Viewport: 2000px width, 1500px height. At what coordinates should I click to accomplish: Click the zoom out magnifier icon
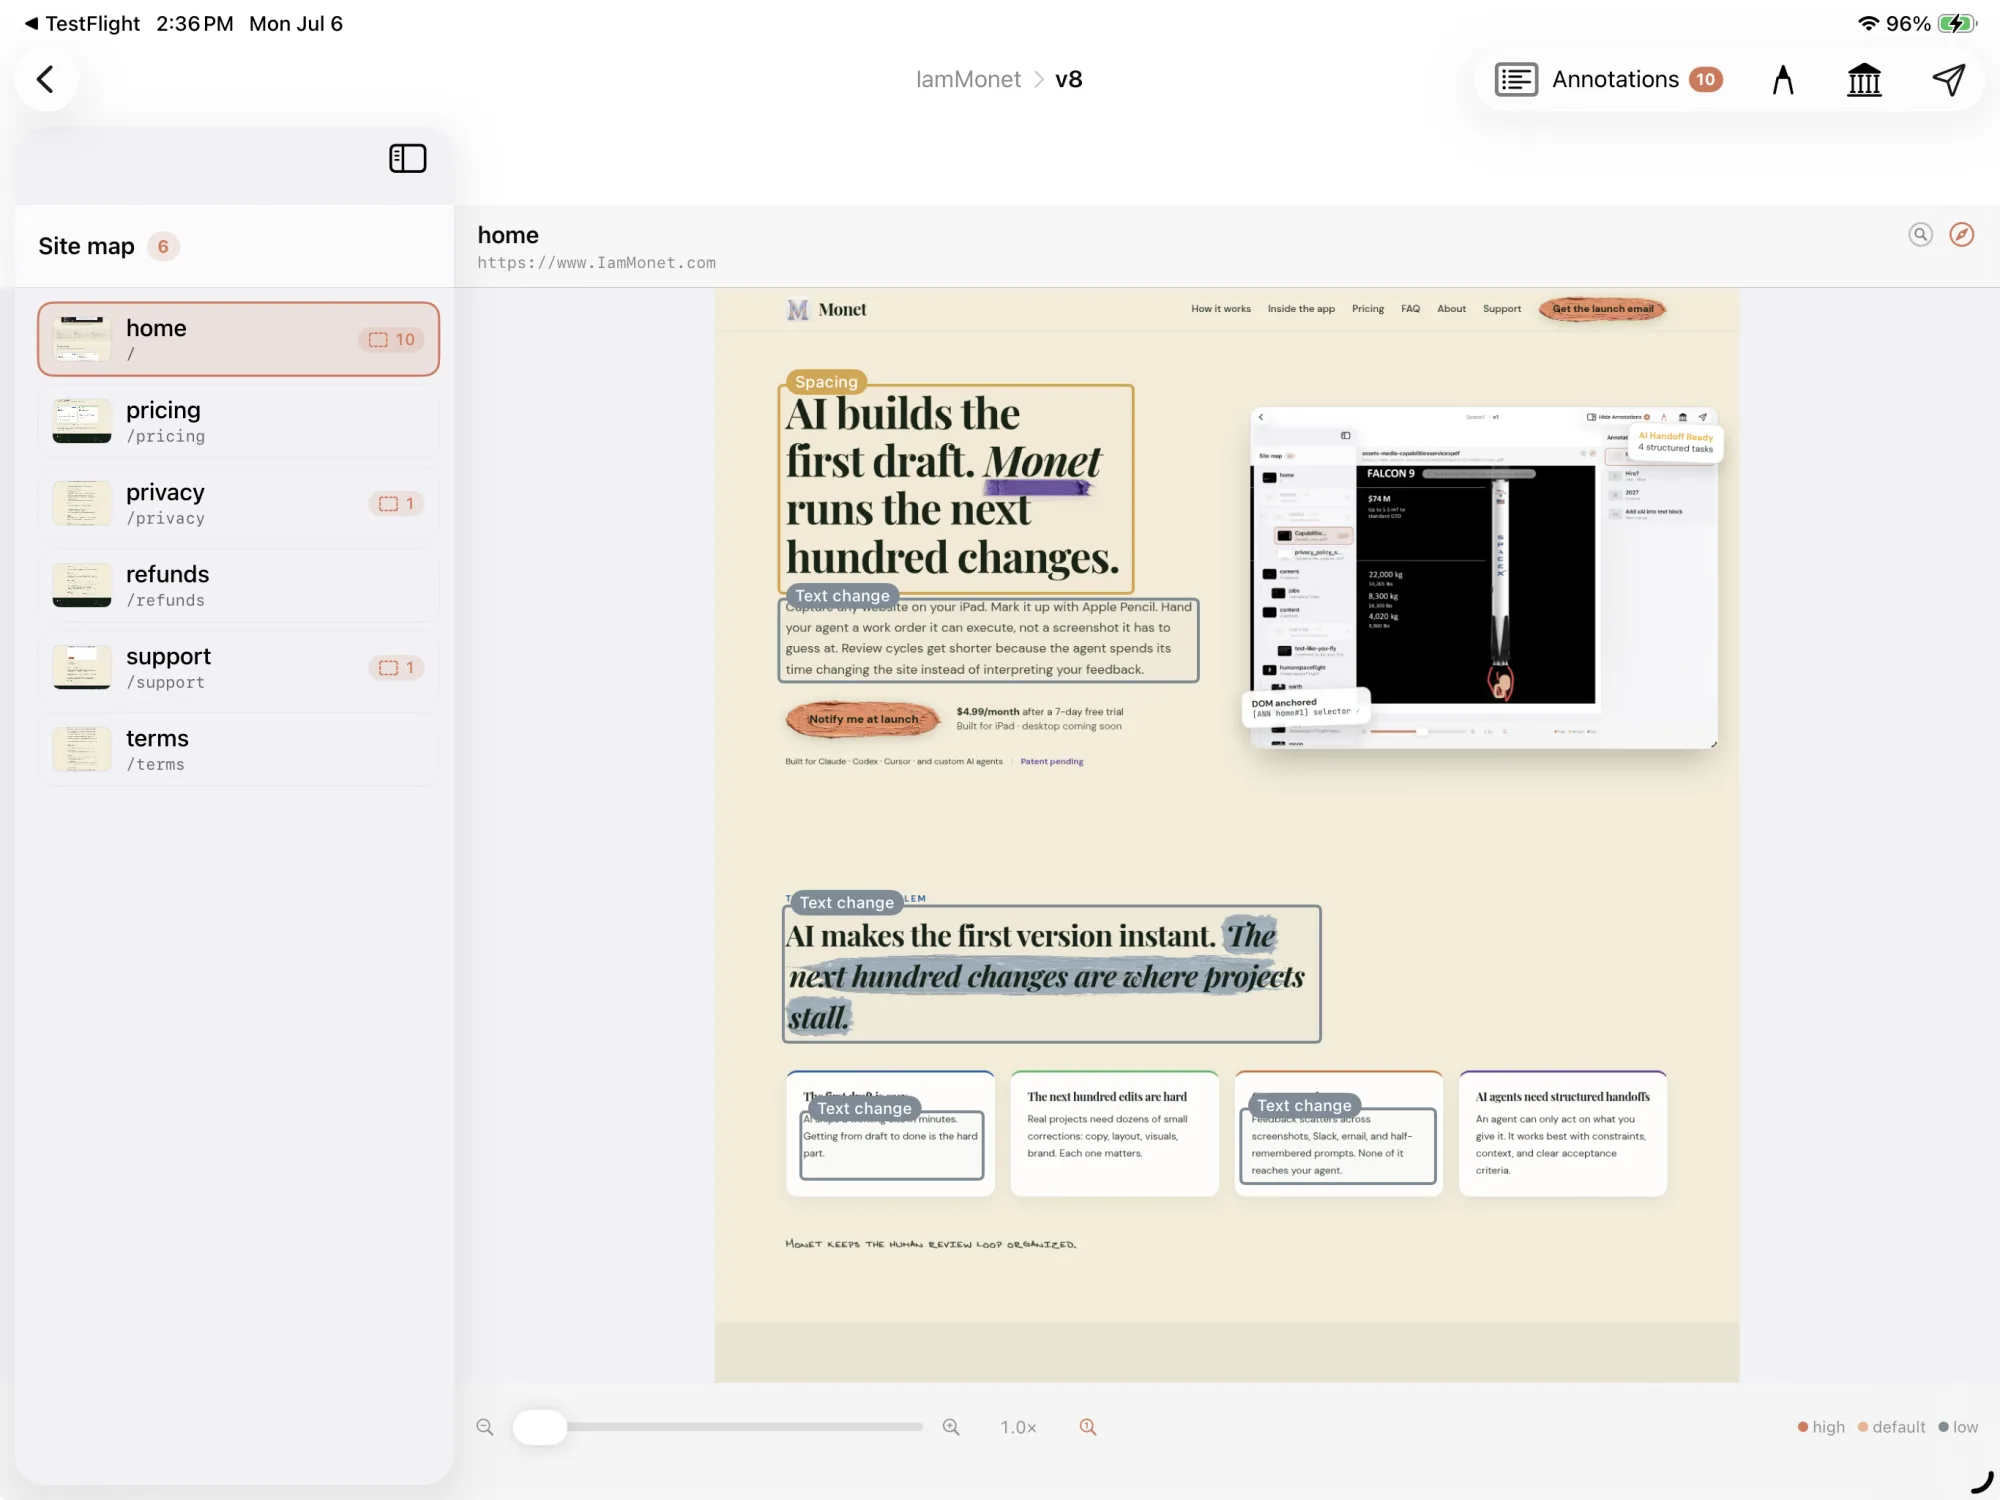(485, 1427)
